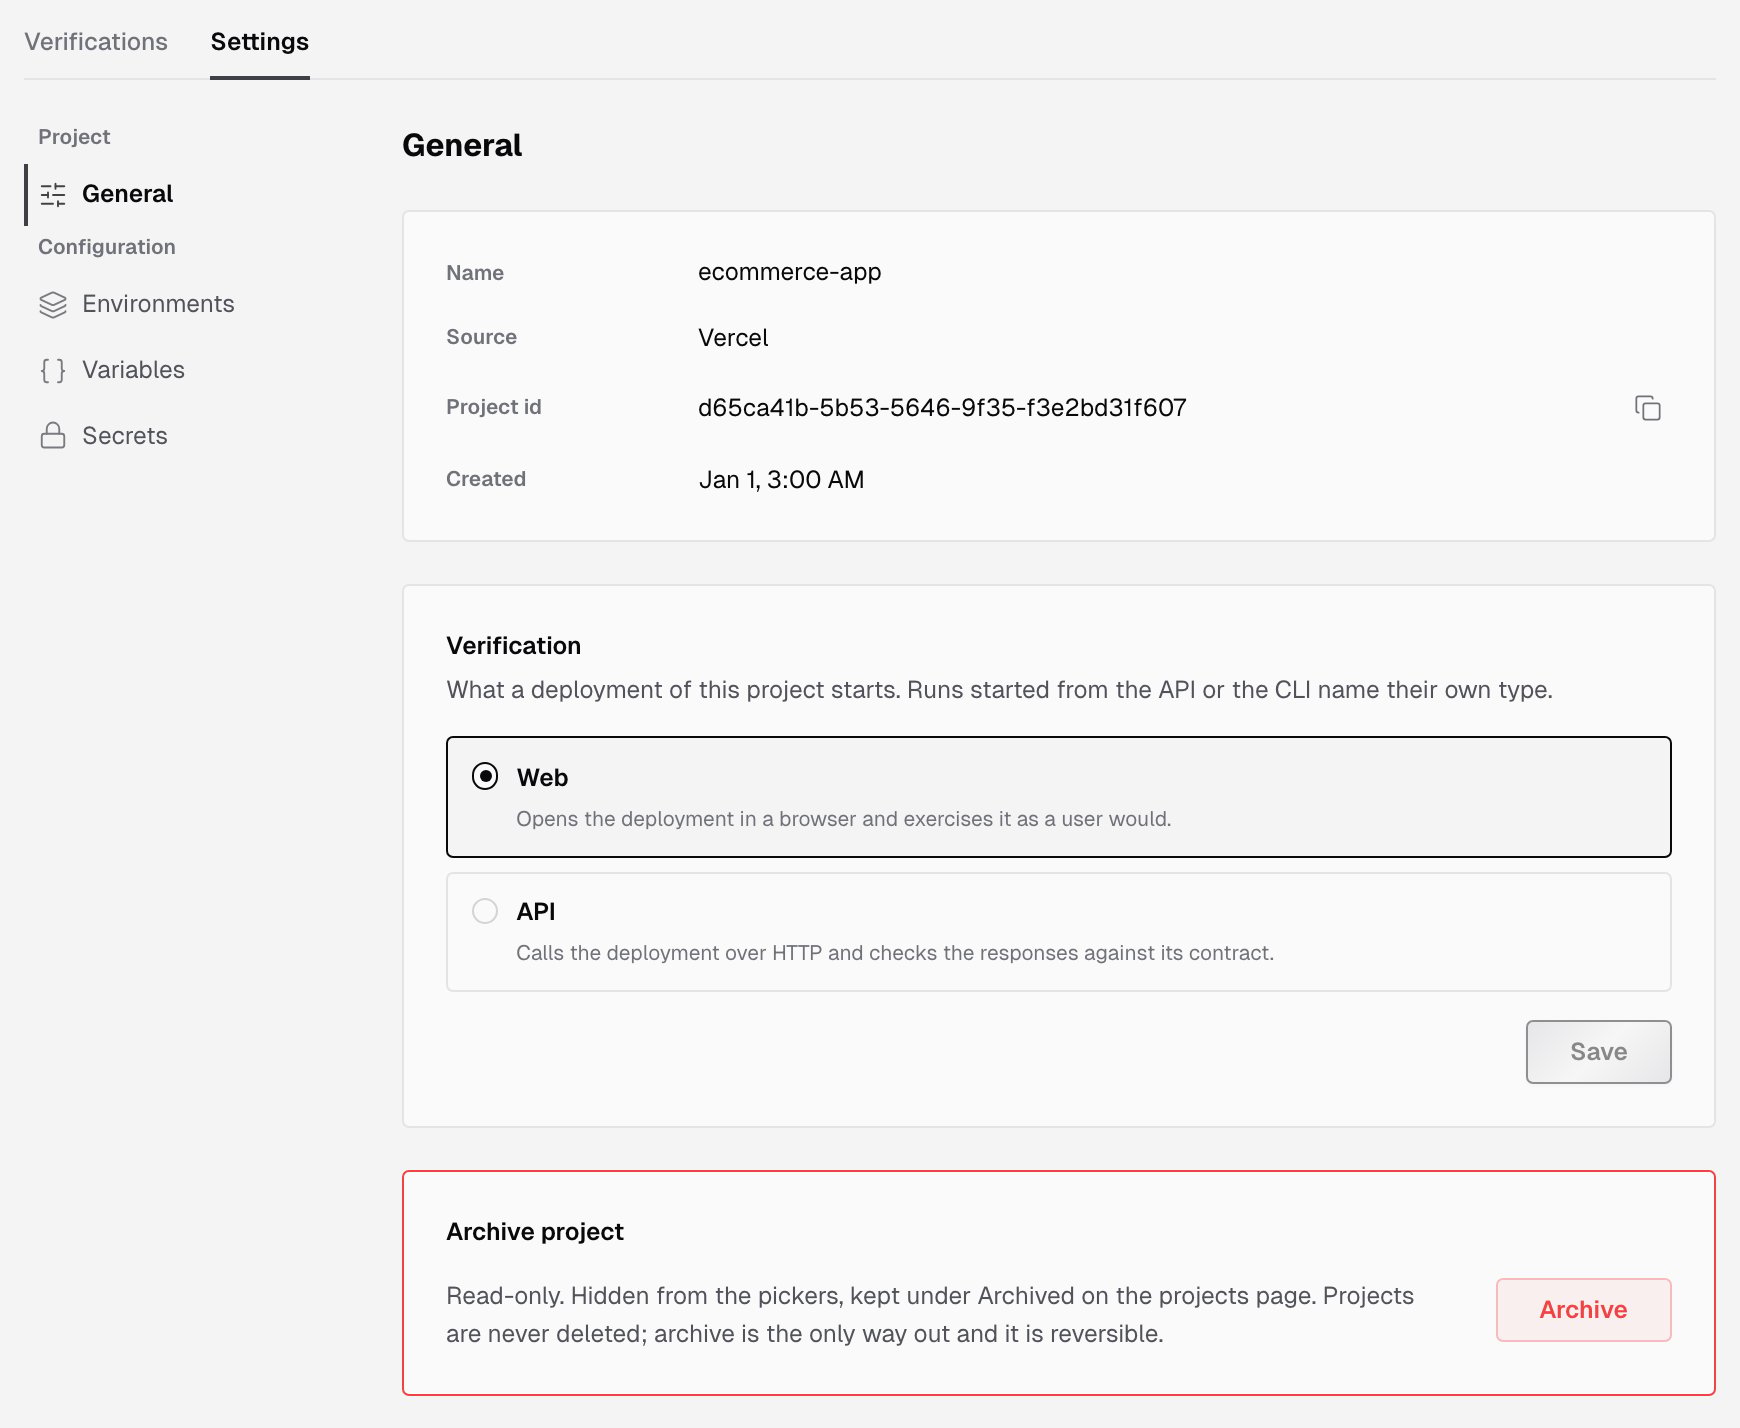Click the created date Jan 1, 3:00 AM
Viewport: 1740px width, 1428px height.
point(781,480)
